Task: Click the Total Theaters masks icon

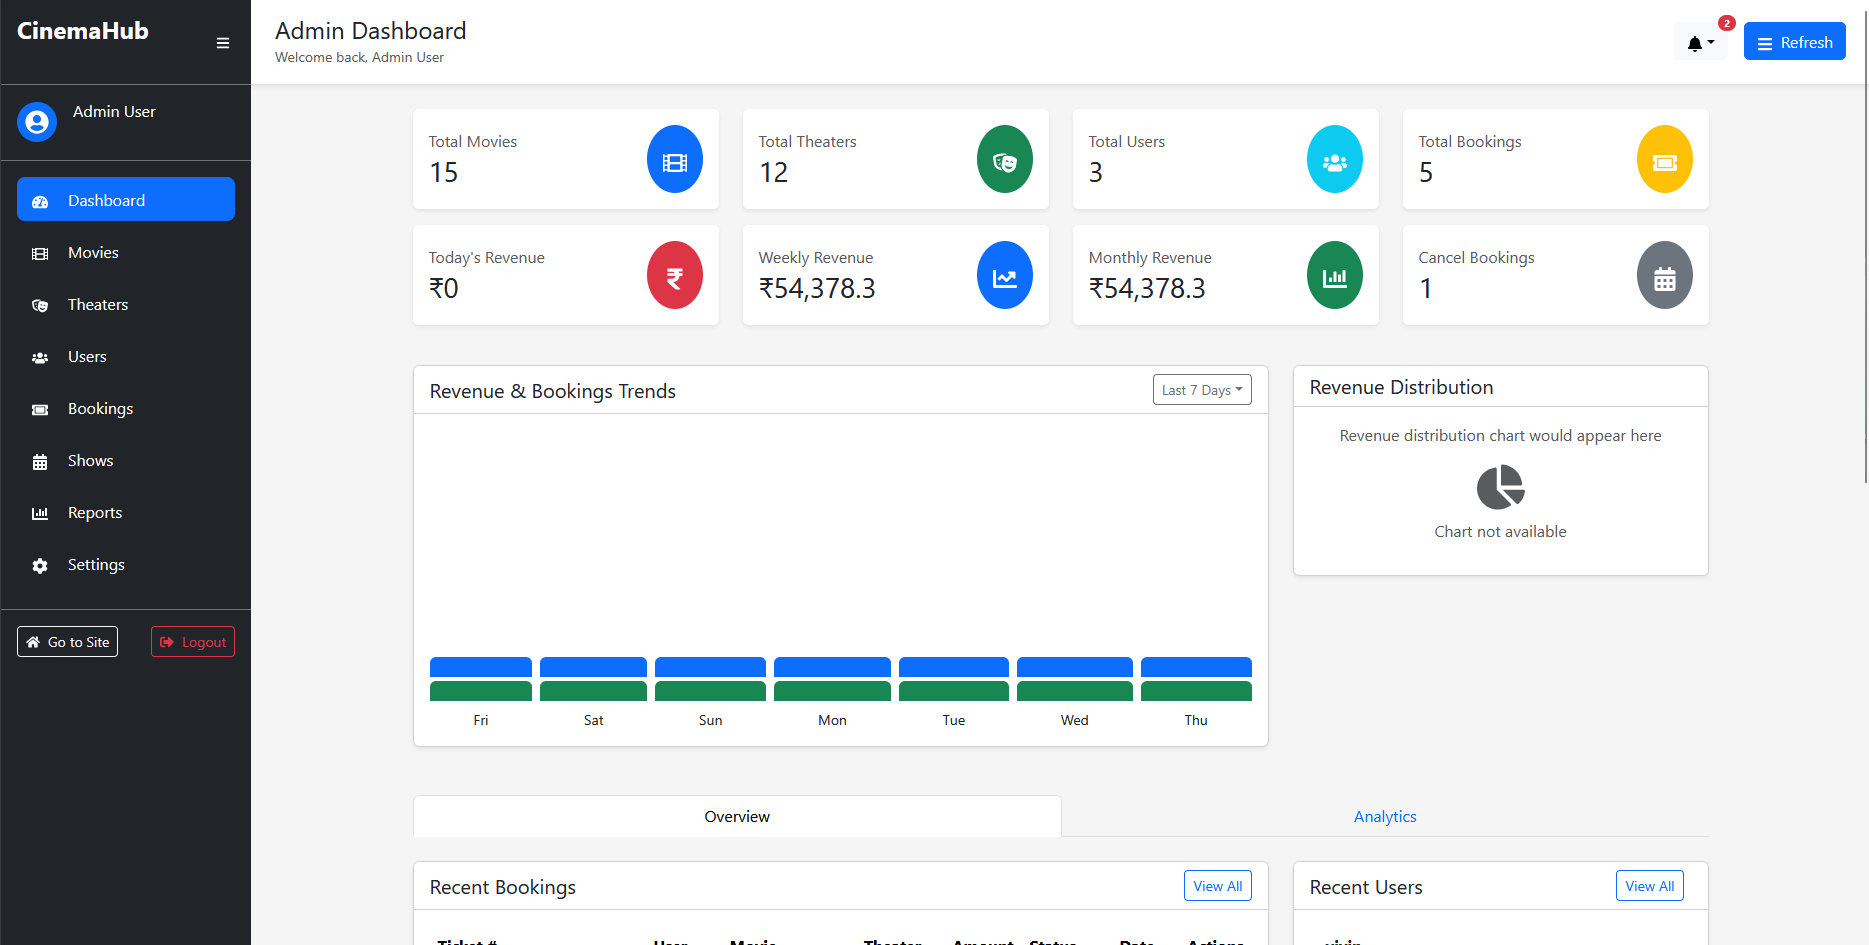Action: point(1005,160)
